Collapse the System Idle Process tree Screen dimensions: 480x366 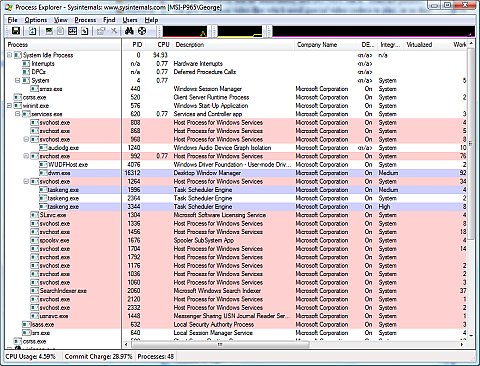tap(10, 55)
